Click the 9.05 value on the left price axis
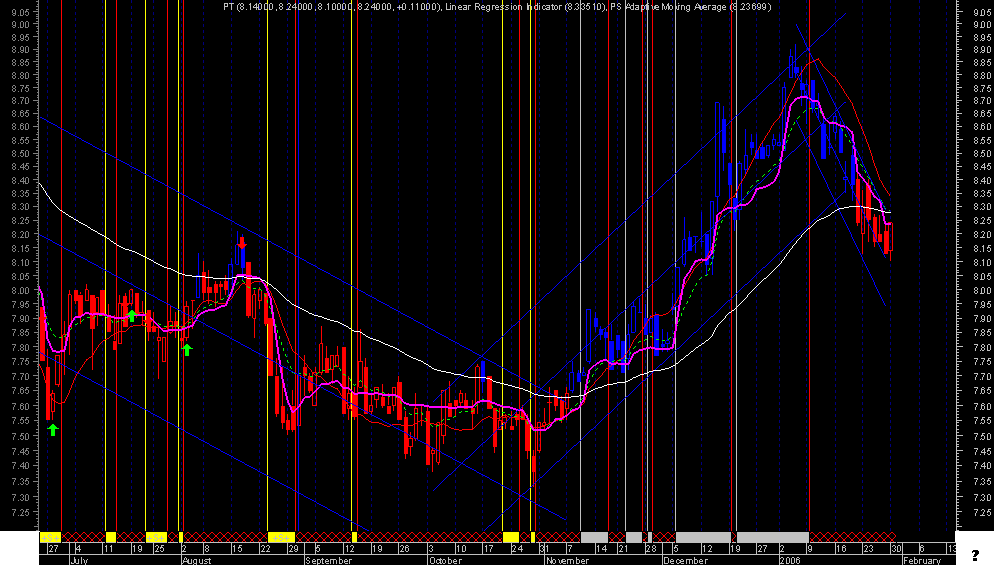994x565 pixels. (x=20, y=12)
